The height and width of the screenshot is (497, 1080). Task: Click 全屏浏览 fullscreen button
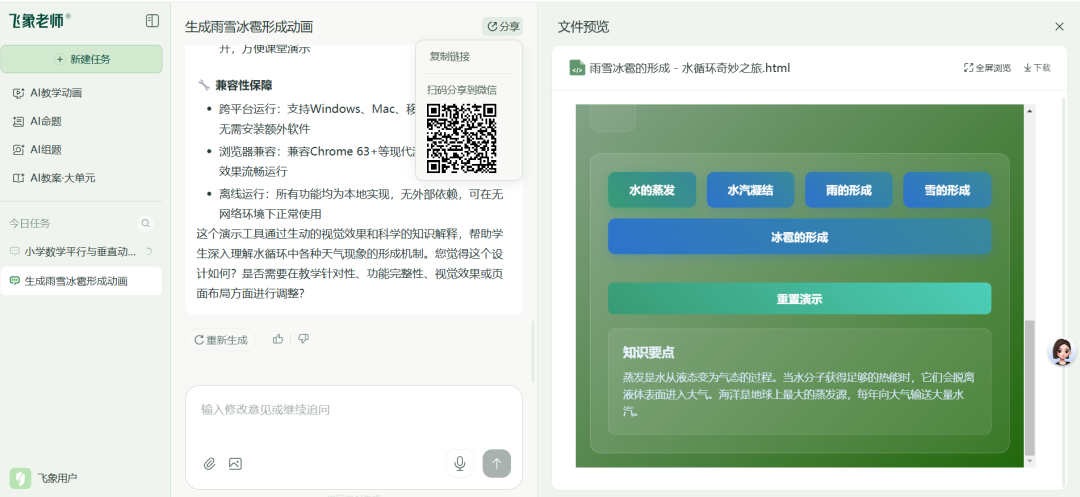coord(987,67)
